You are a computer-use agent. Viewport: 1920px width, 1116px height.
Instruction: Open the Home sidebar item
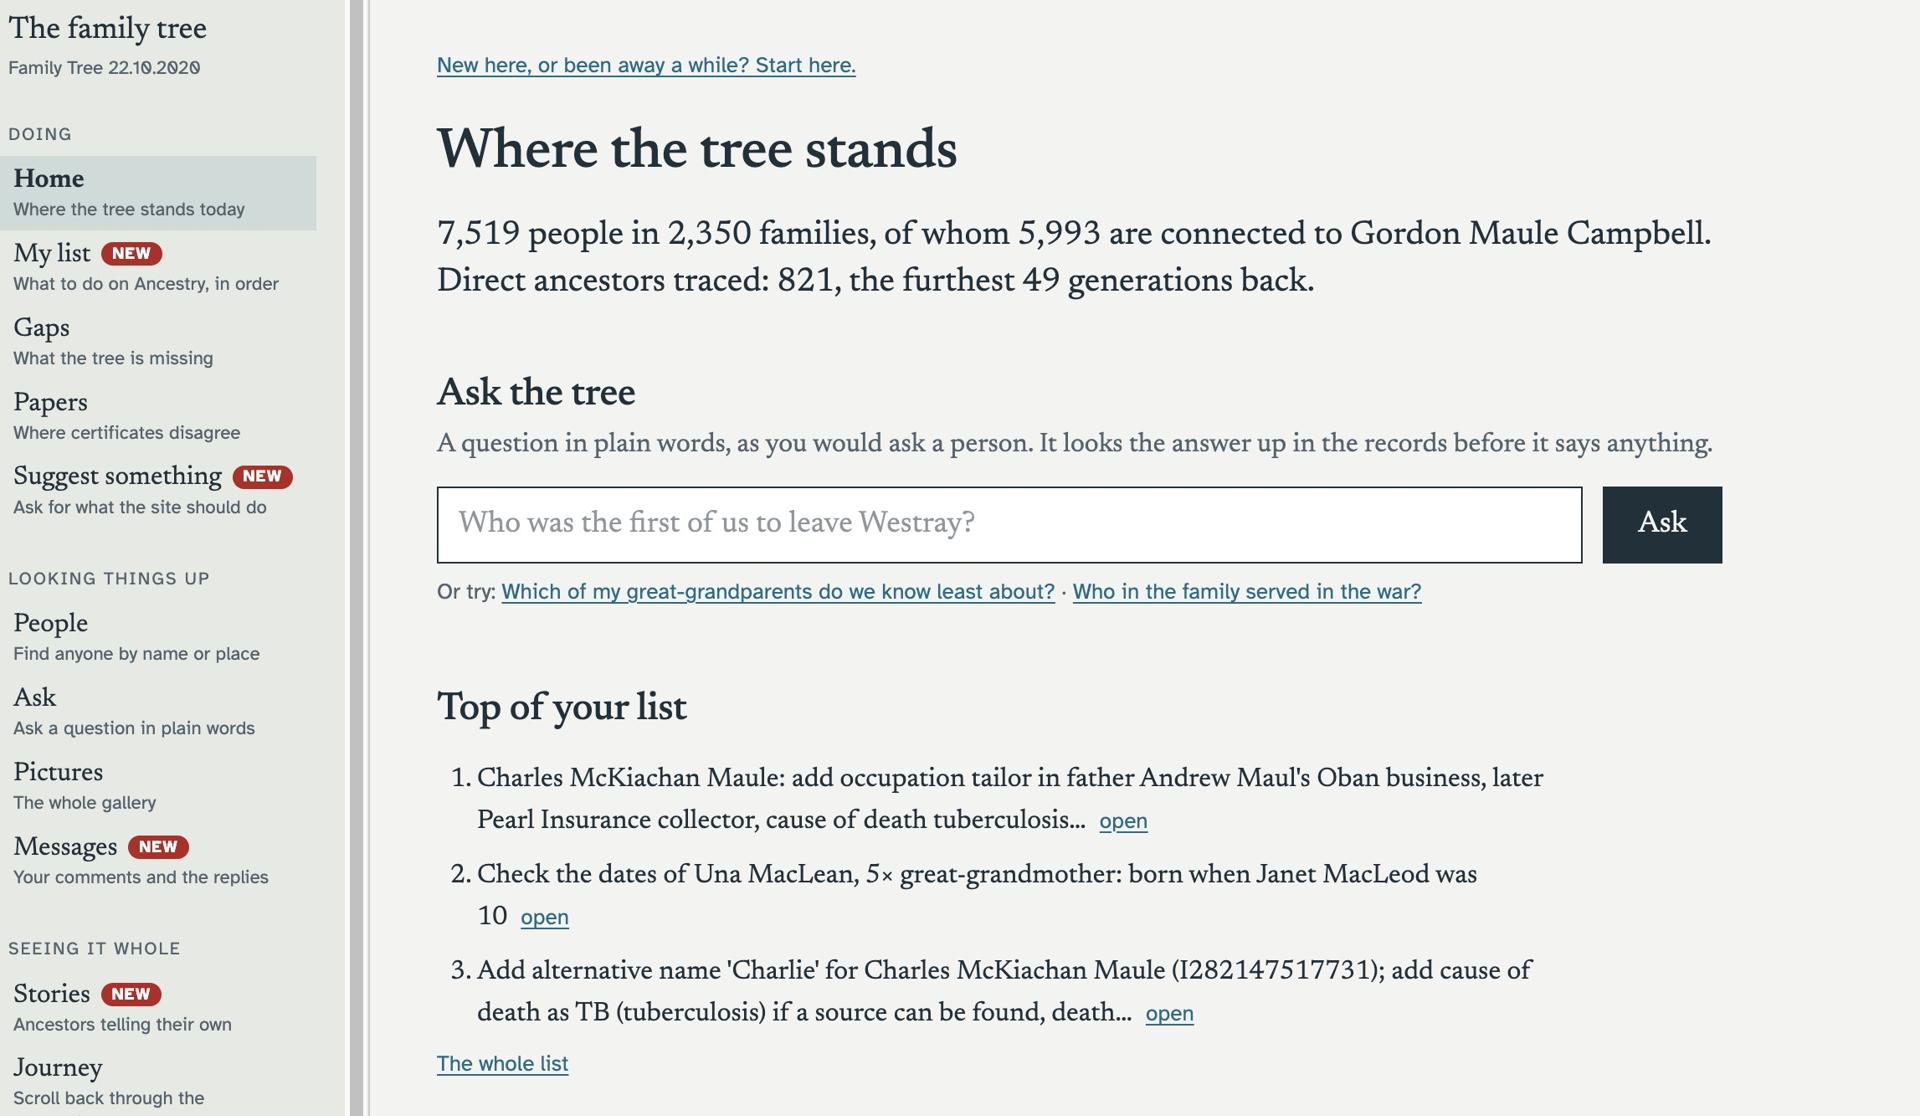[x=158, y=193]
